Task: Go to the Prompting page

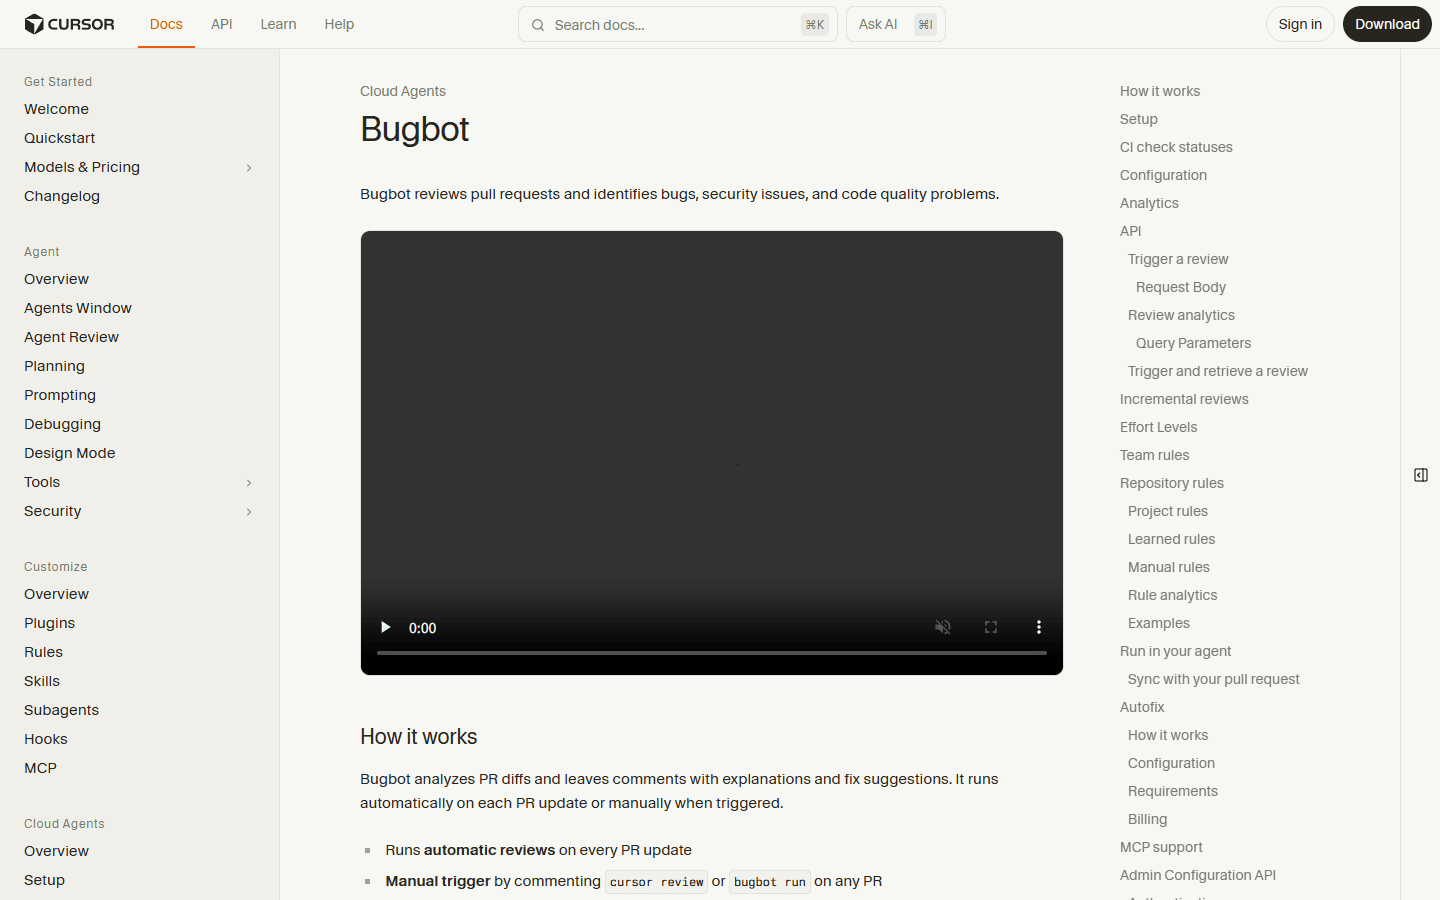Action: (x=60, y=395)
